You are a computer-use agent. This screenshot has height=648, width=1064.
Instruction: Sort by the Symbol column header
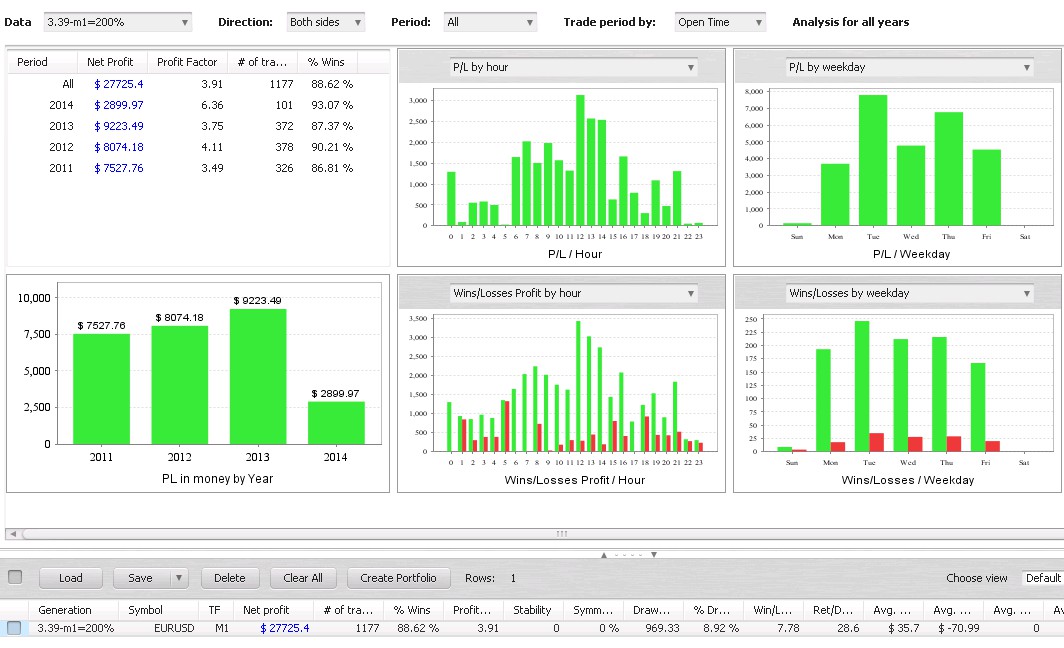tap(158, 610)
